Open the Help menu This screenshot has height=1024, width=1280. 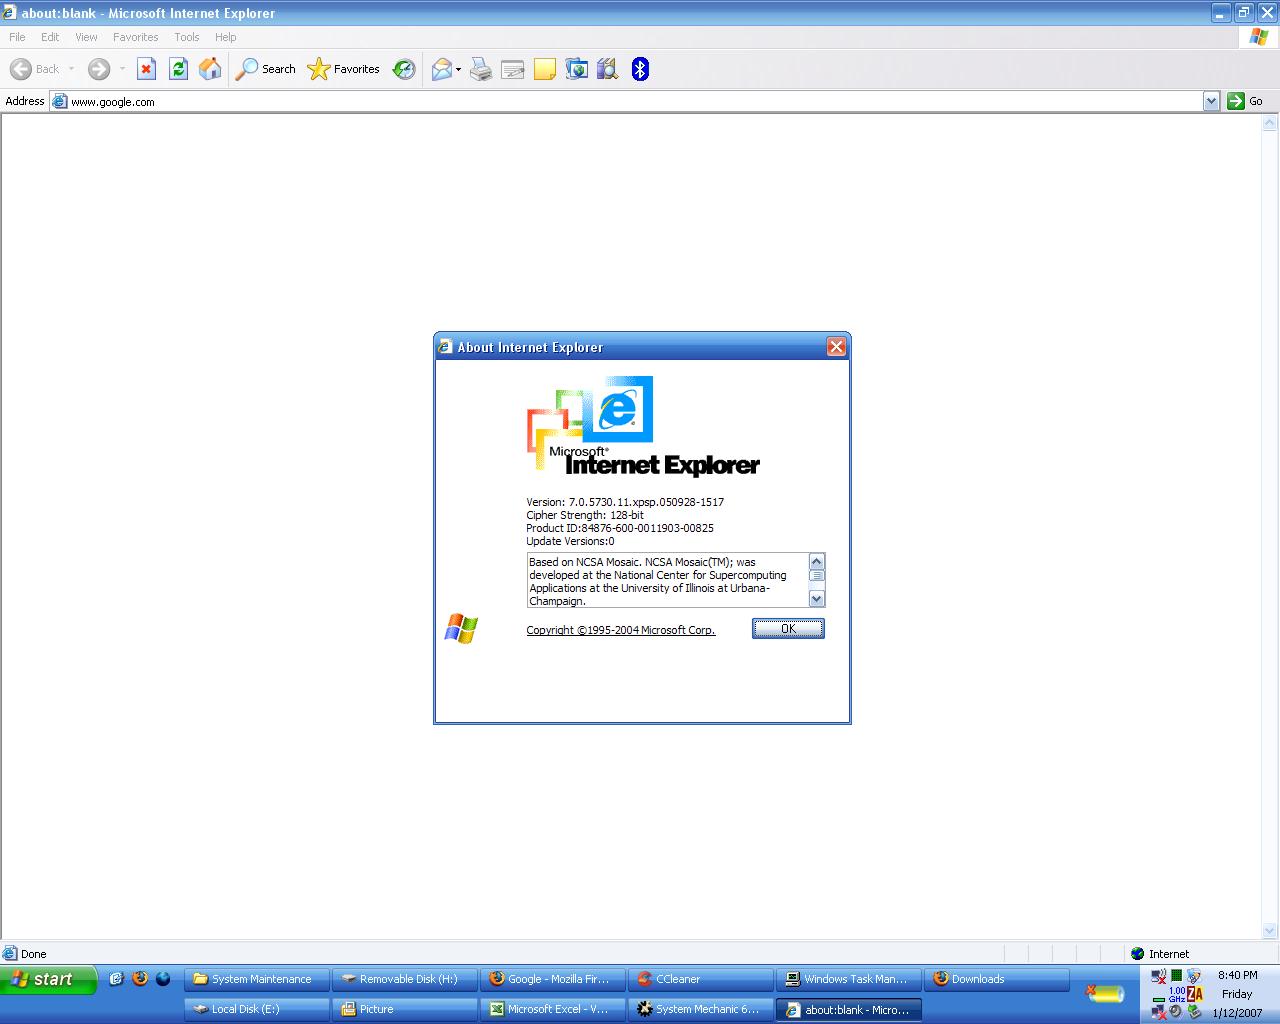[226, 37]
